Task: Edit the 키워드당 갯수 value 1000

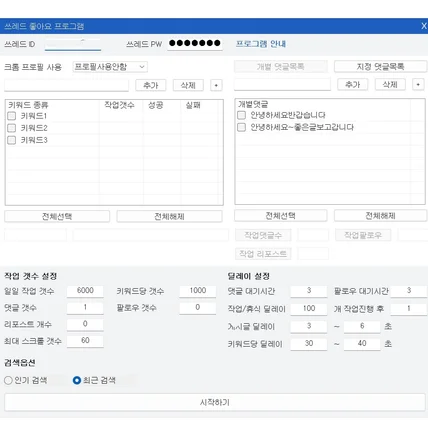Action: coord(198,291)
